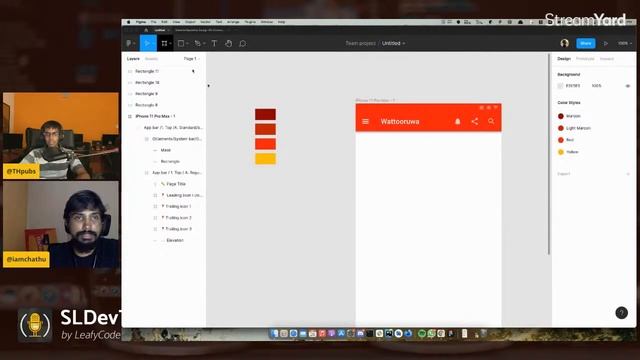
Task: Select the Yellow color style
Action: point(568,152)
